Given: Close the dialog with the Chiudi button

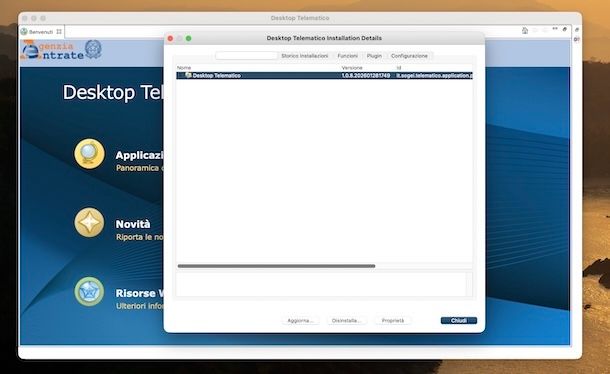Looking at the screenshot, I should pyautogui.click(x=459, y=321).
